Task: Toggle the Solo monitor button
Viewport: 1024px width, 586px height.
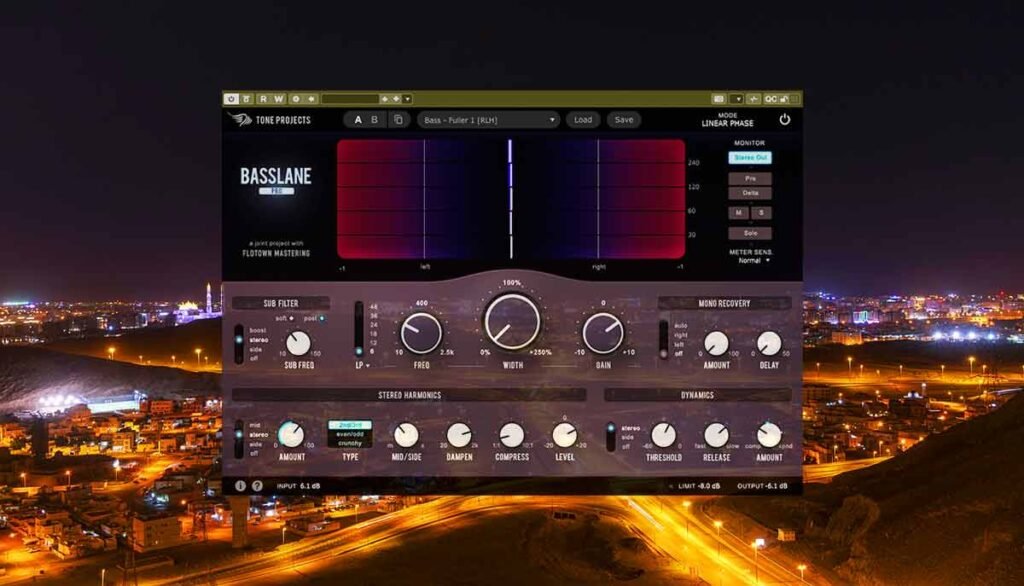Action: pos(750,233)
